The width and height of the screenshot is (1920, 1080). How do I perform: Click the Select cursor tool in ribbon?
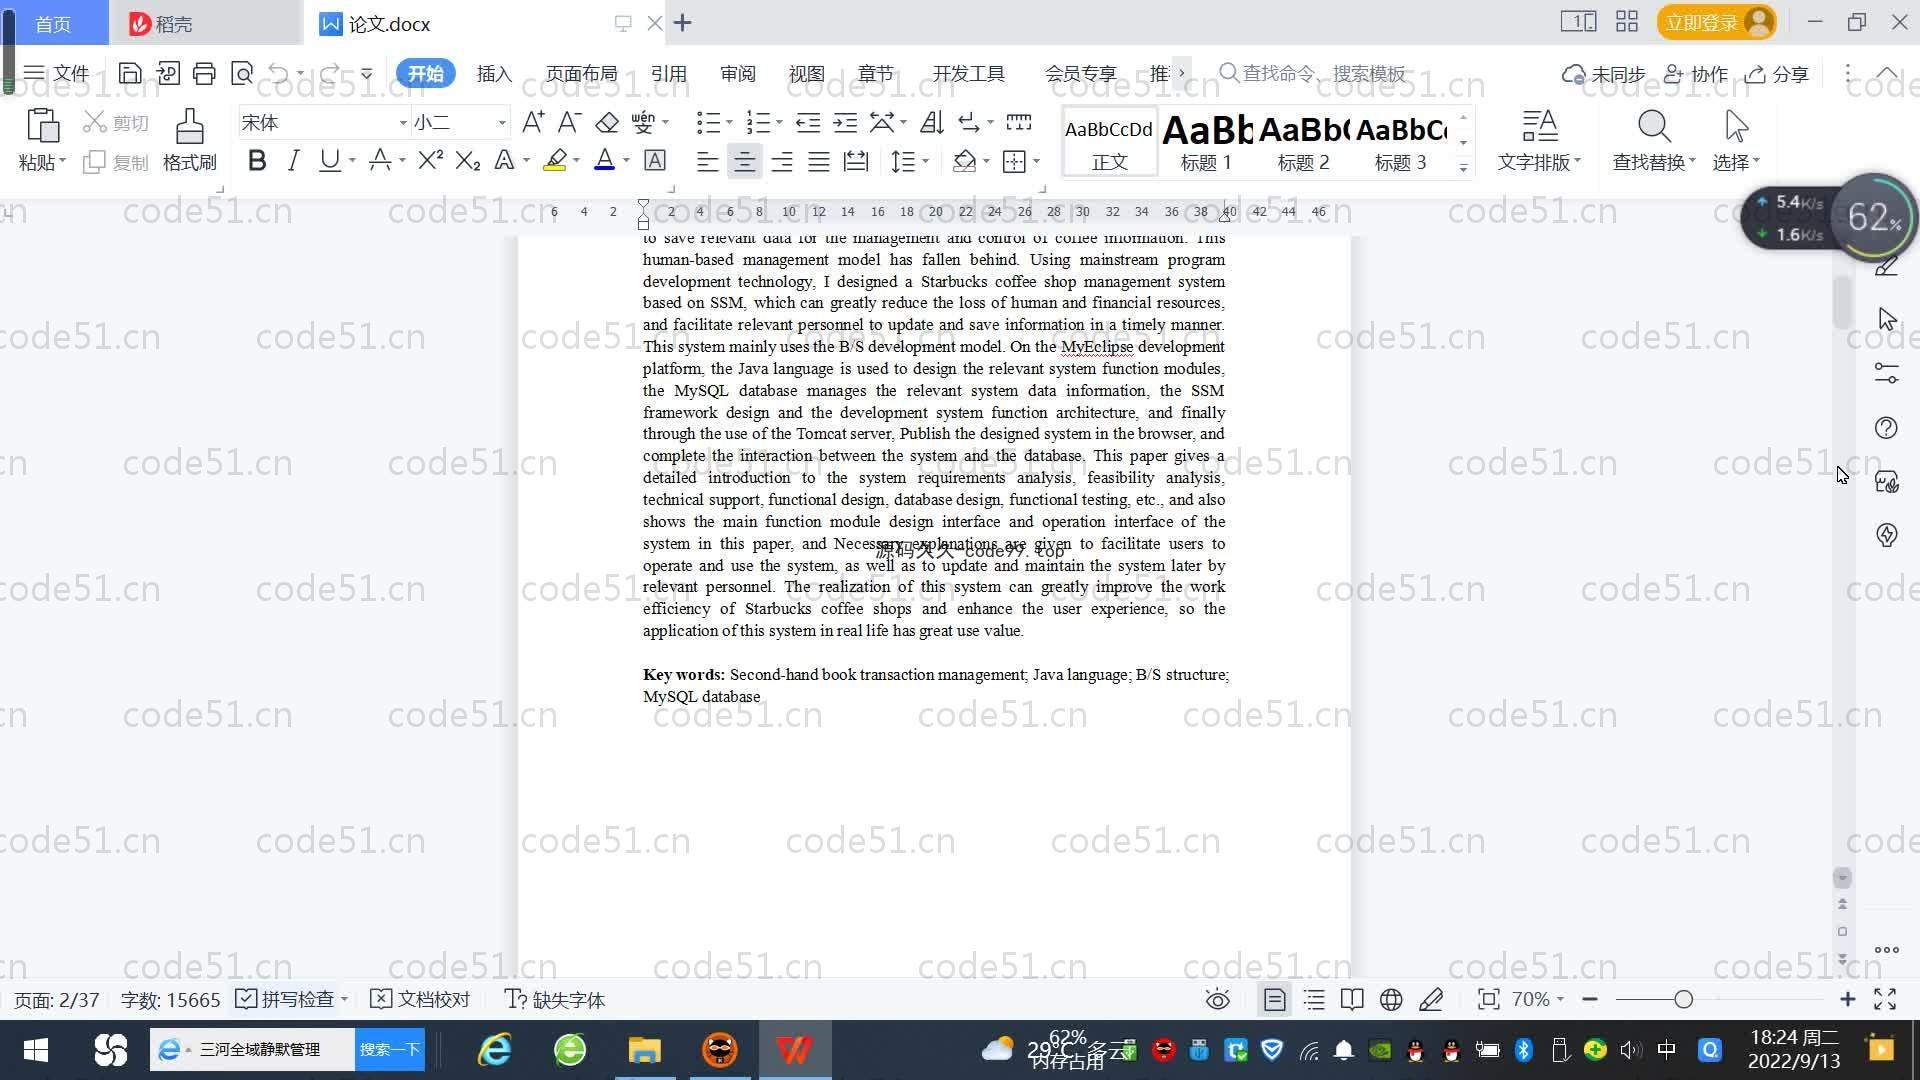(x=1736, y=140)
